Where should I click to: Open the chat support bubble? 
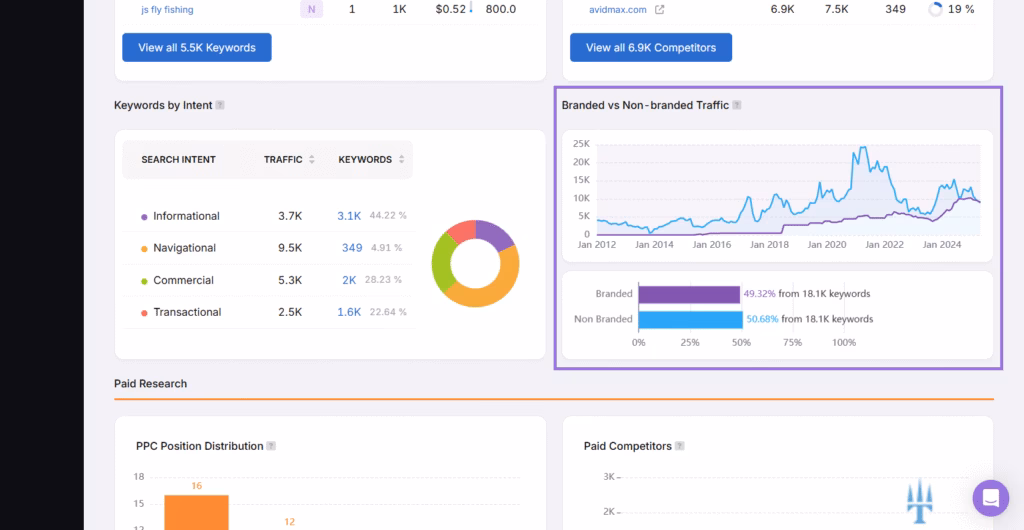(990, 497)
